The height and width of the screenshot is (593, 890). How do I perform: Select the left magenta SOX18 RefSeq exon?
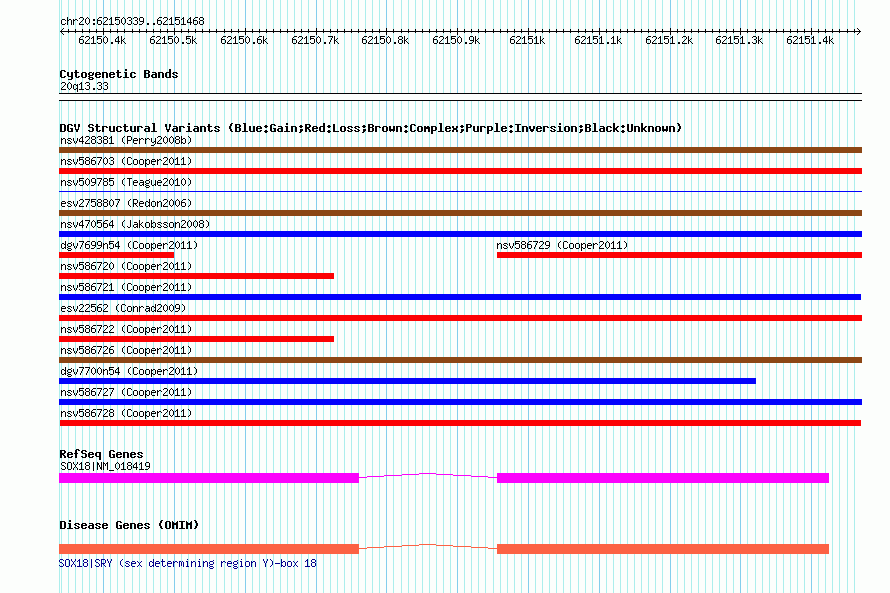tap(209, 478)
